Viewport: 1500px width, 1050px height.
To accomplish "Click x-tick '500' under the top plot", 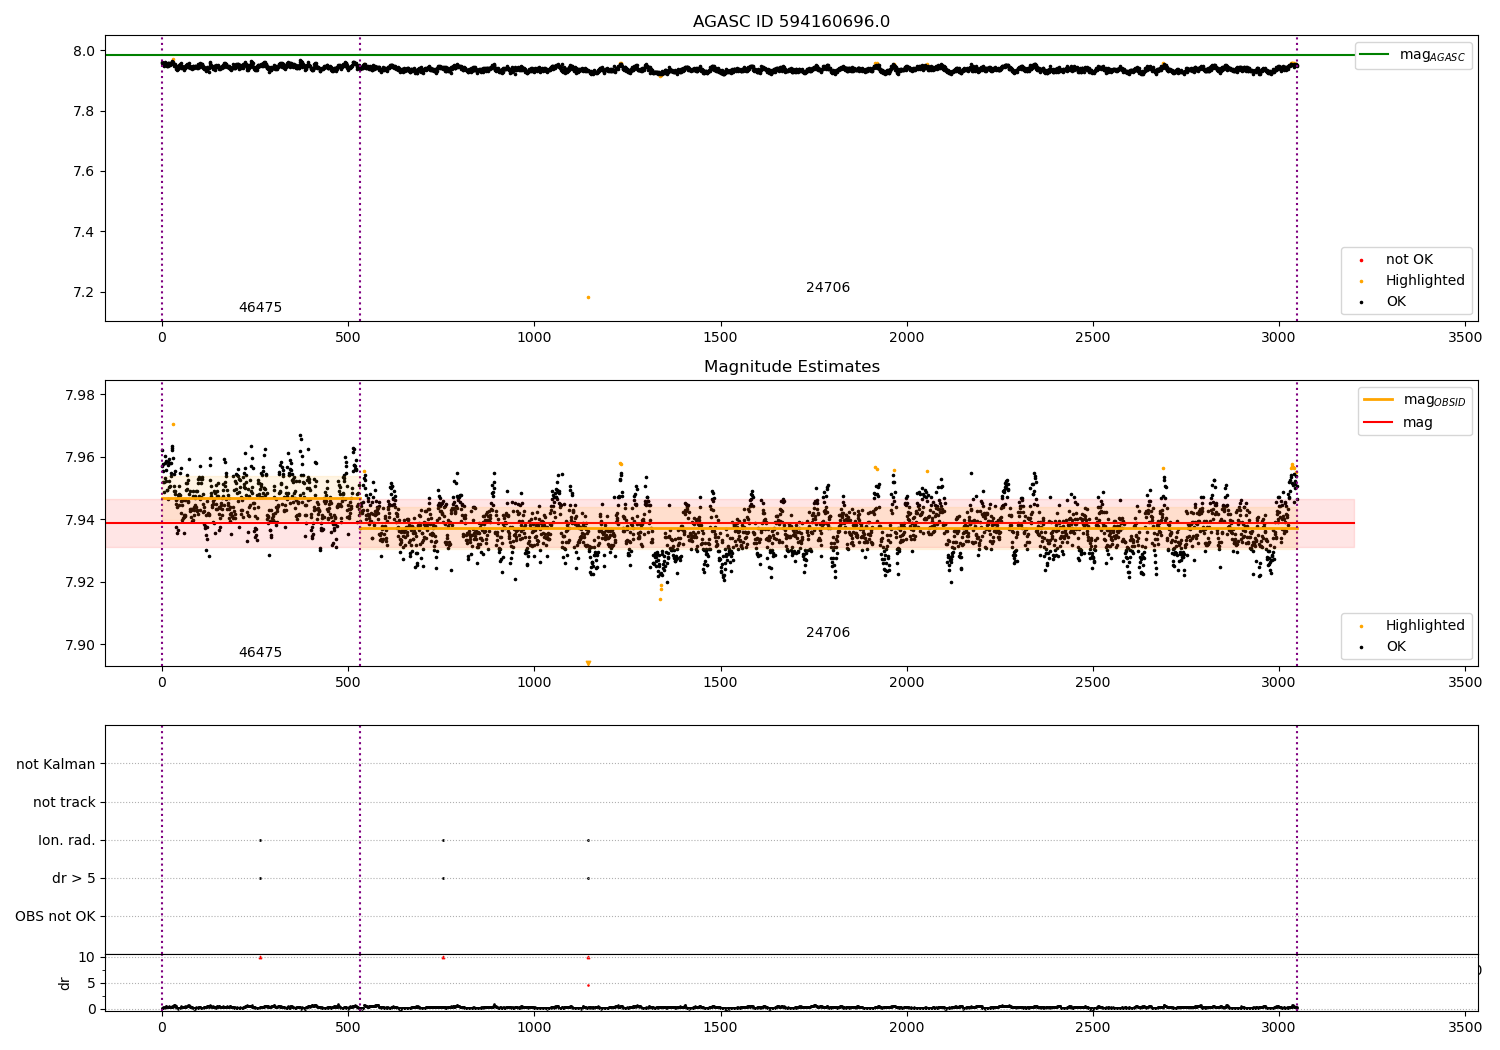I will click(348, 338).
